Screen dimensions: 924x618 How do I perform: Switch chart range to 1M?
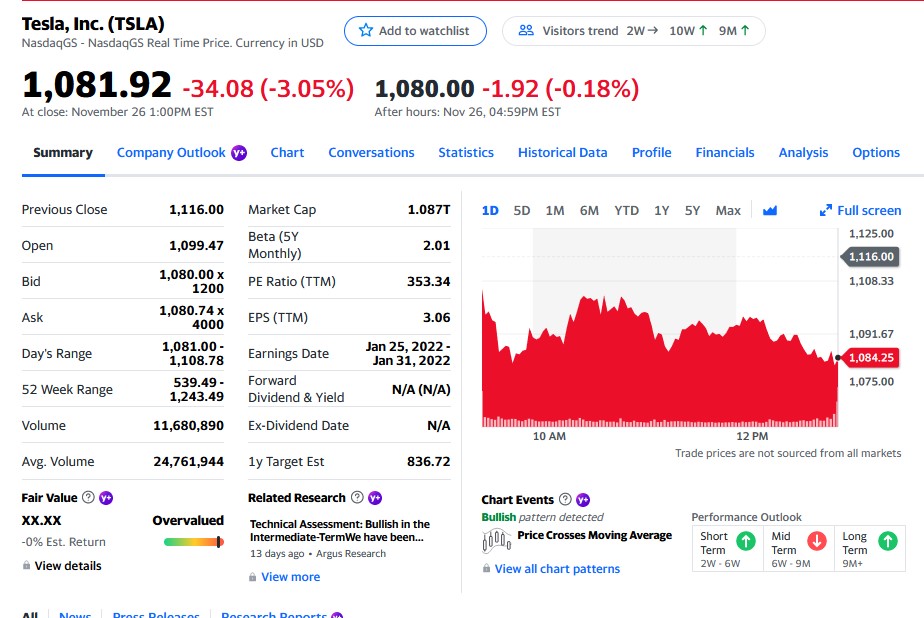click(555, 210)
